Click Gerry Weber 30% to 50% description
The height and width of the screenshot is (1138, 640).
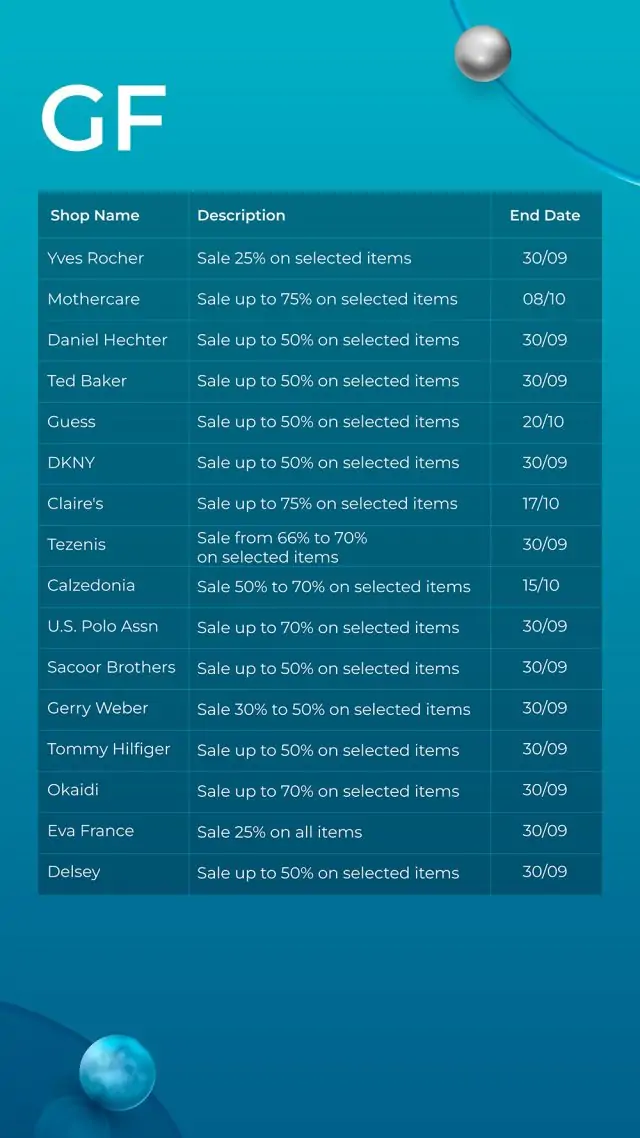tap(334, 709)
